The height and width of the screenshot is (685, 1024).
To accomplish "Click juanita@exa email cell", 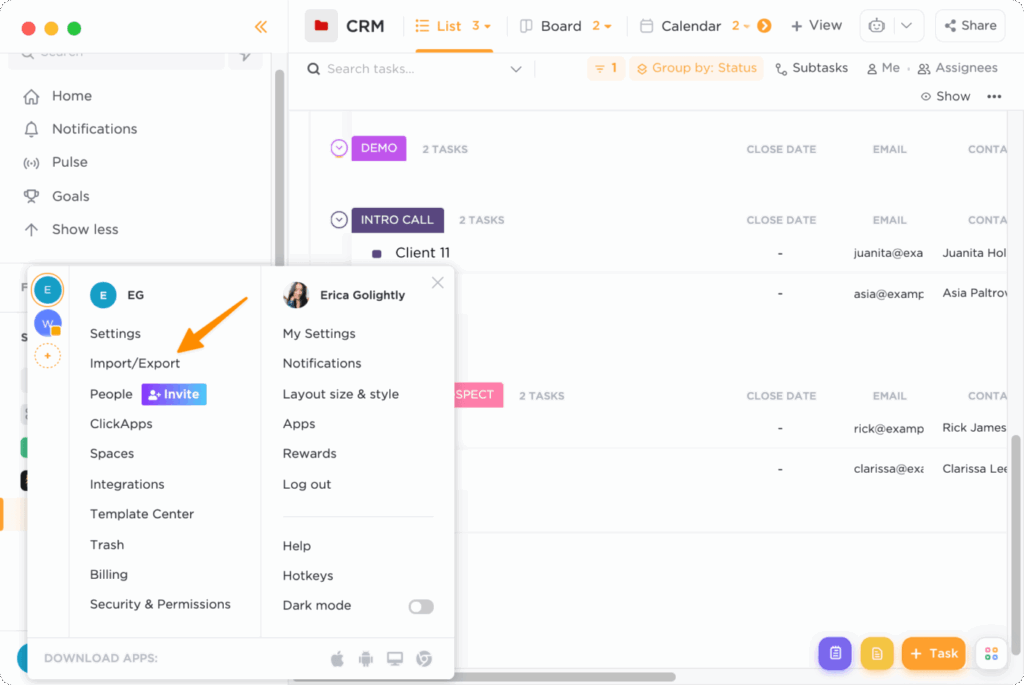I will 888,253.
